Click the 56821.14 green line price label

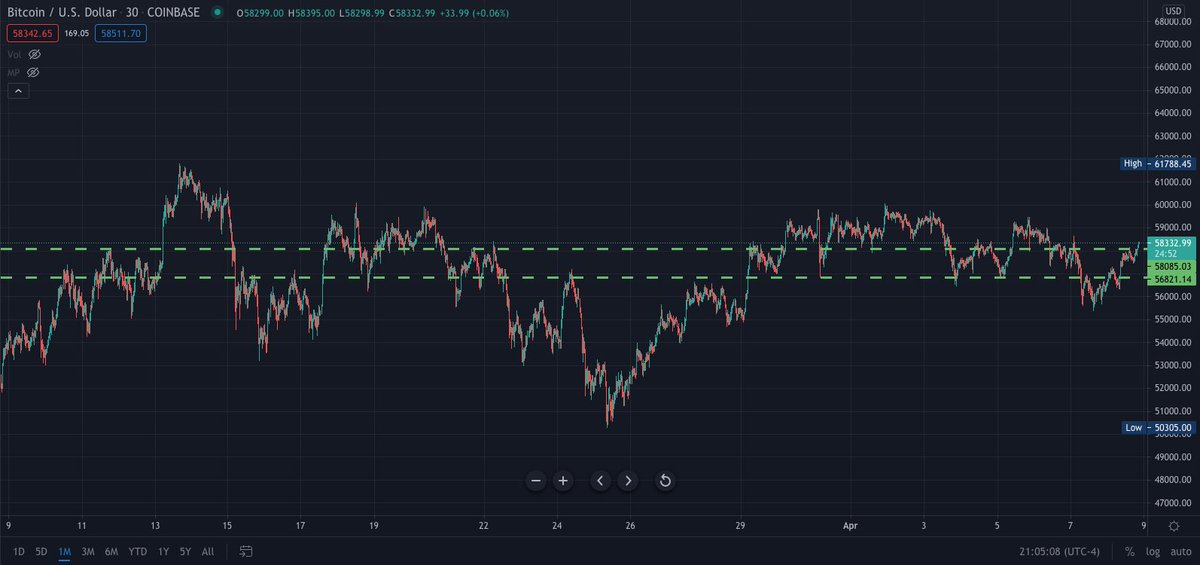[x=1172, y=280]
